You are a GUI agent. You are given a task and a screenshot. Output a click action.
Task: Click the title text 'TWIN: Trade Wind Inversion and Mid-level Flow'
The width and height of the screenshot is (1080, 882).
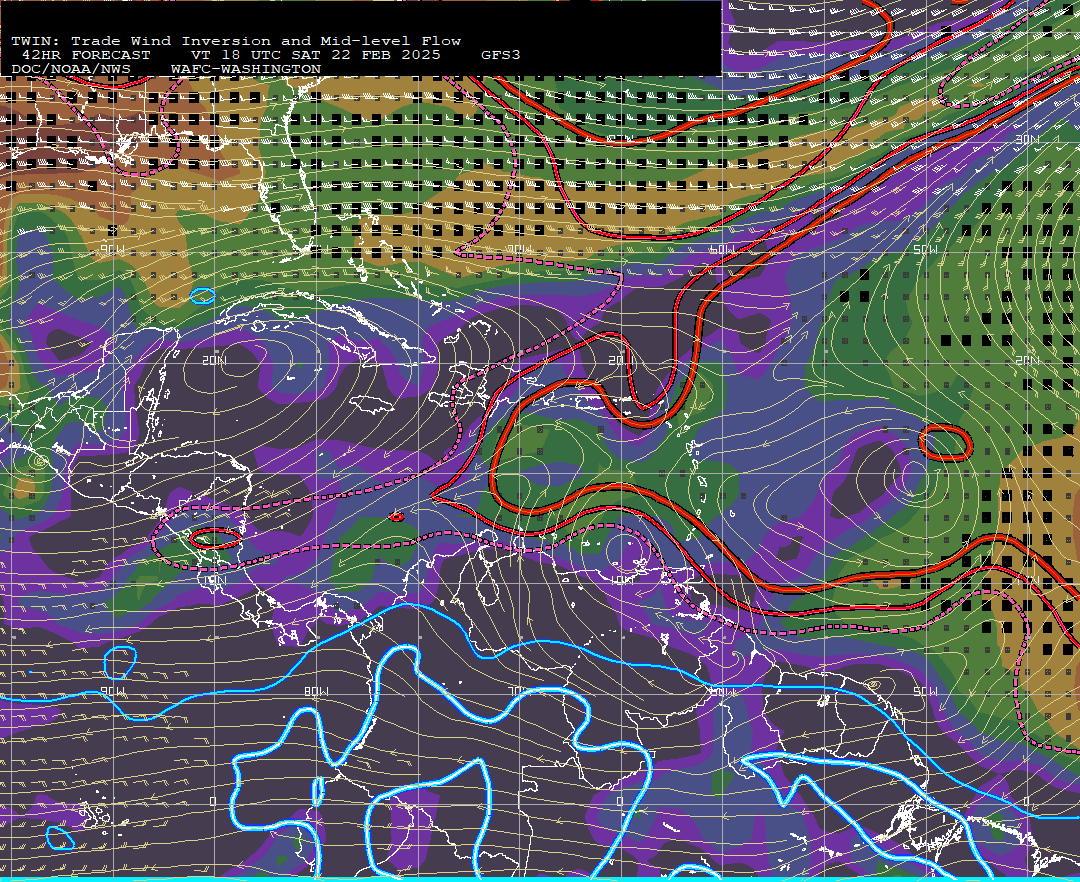(236, 41)
